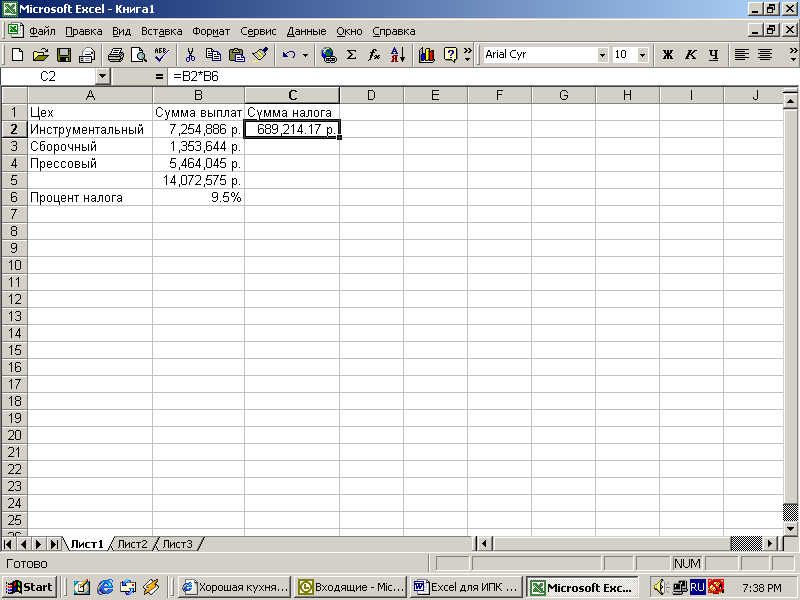Click the Name Box showing C2

48,77
